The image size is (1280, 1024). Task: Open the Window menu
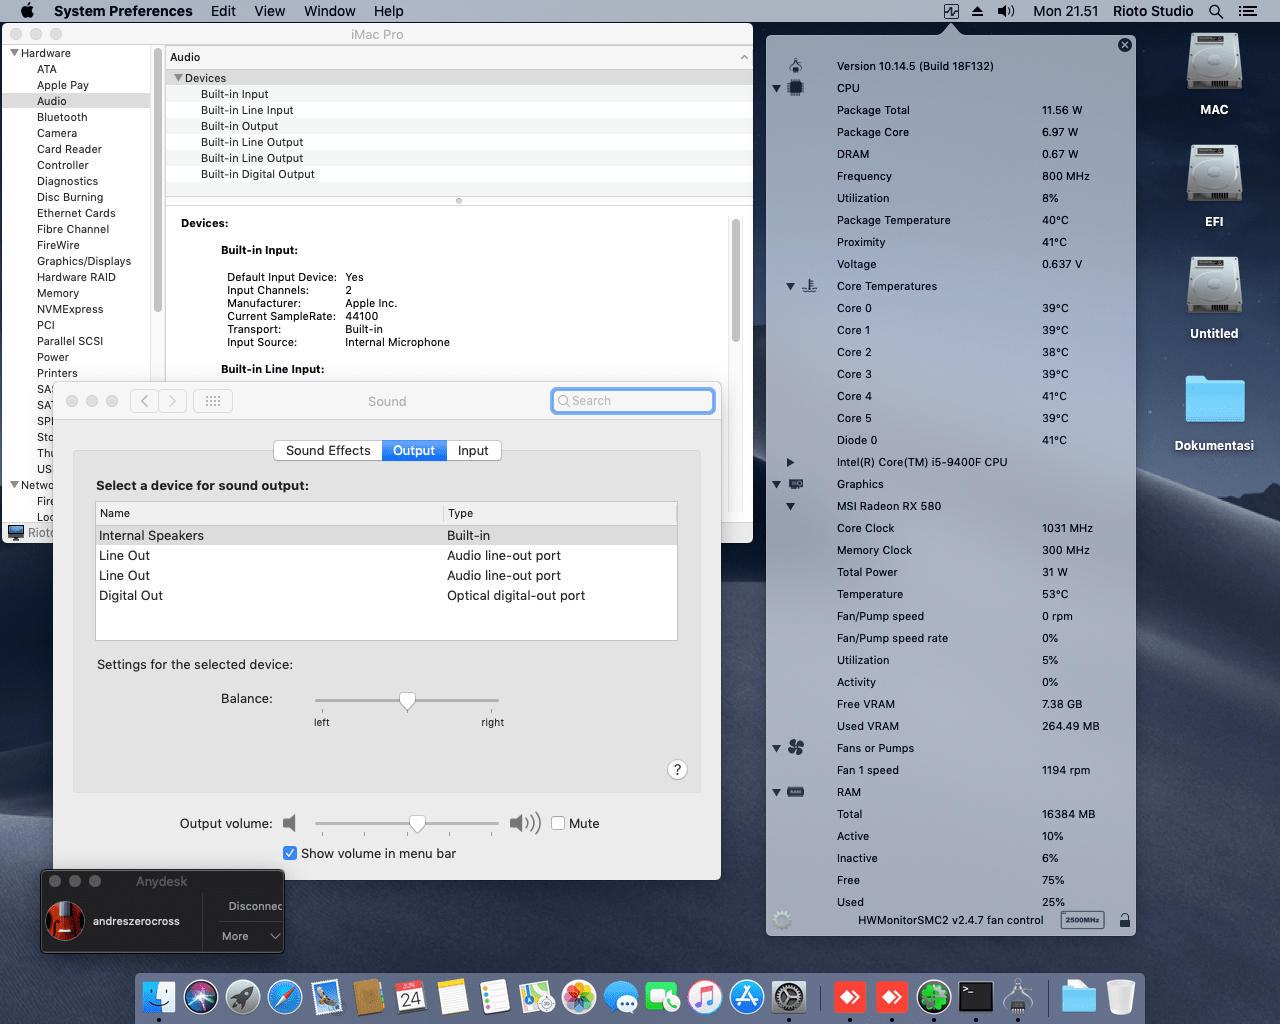(330, 11)
